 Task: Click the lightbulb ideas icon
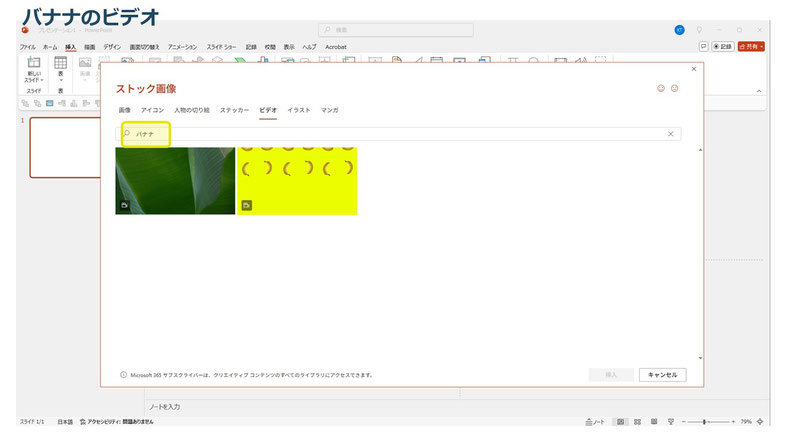click(x=699, y=30)
